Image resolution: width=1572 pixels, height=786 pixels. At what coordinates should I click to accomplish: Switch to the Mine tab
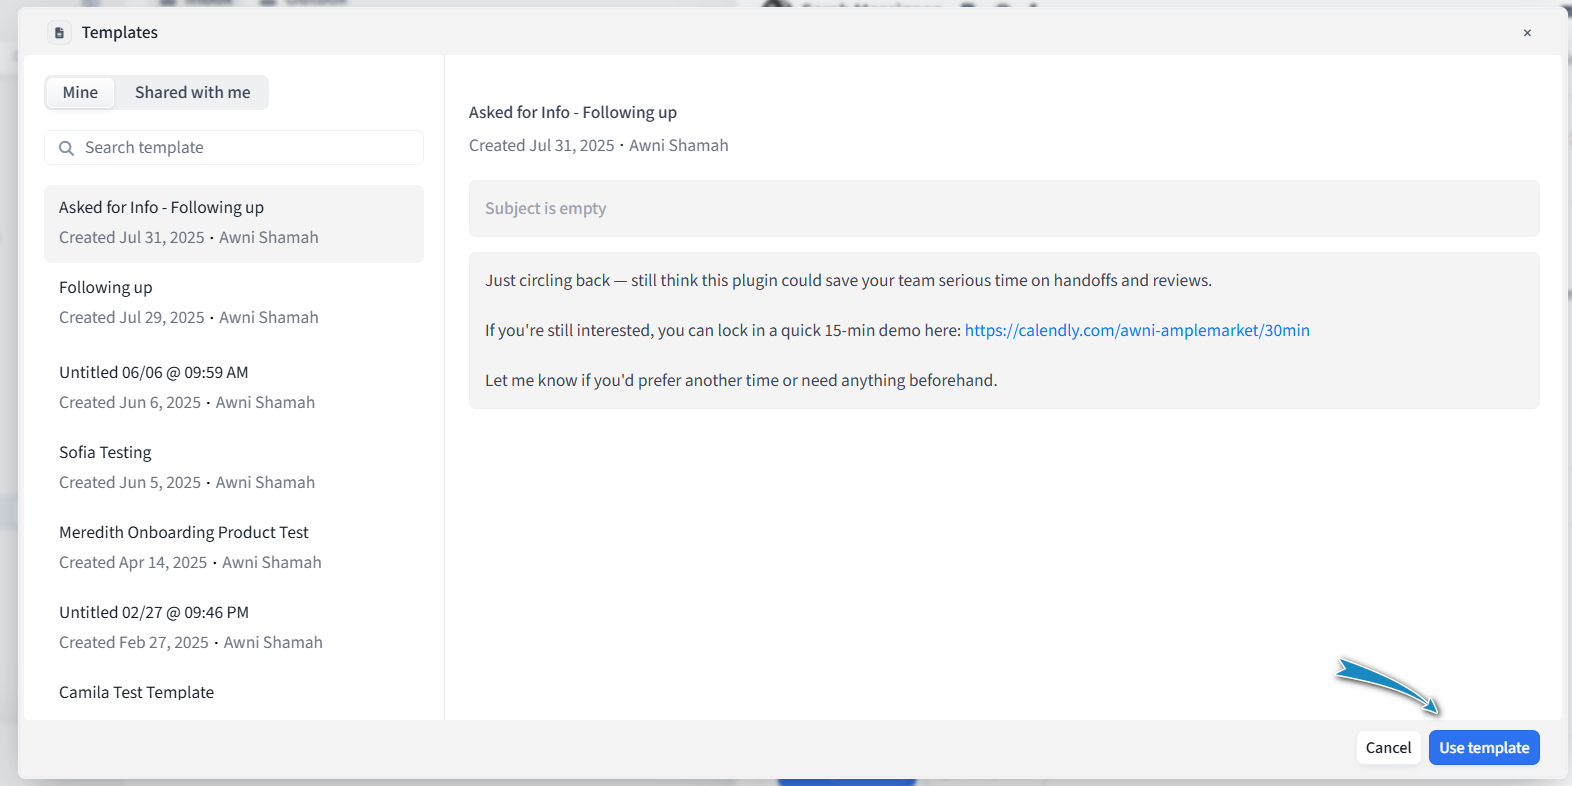click(80, 93)
